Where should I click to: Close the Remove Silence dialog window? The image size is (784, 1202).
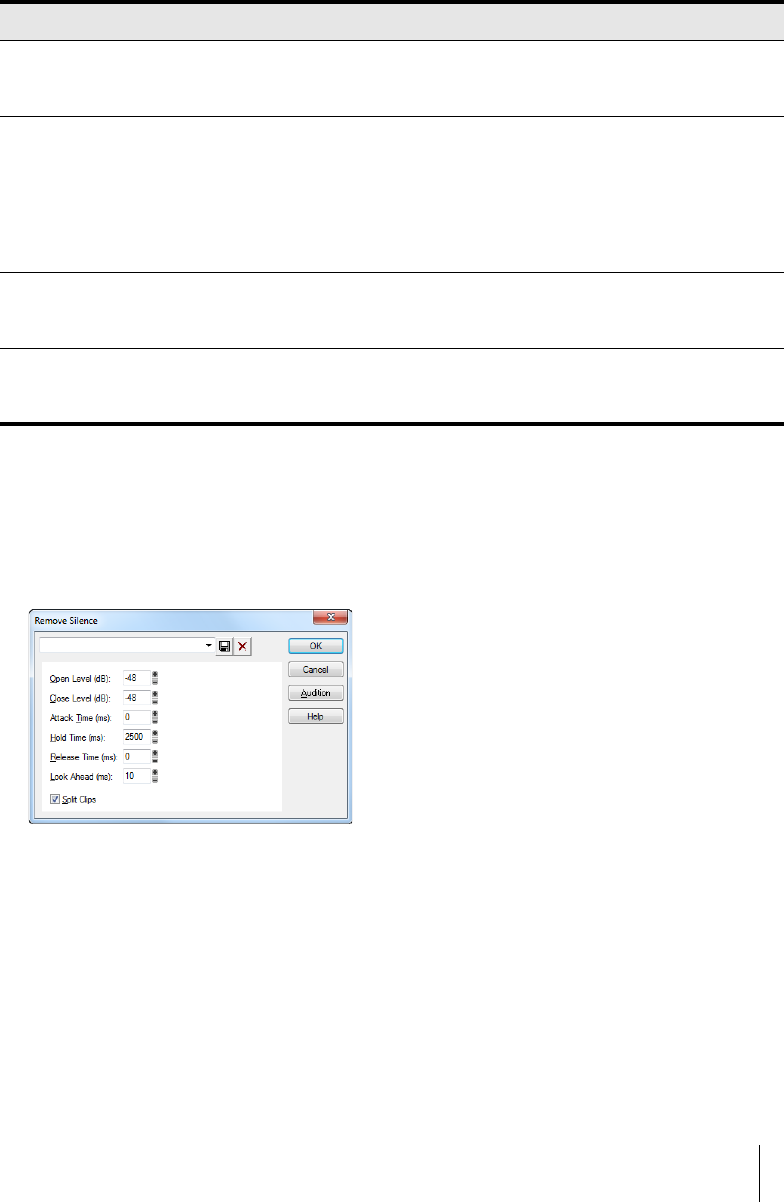[331, 619]
